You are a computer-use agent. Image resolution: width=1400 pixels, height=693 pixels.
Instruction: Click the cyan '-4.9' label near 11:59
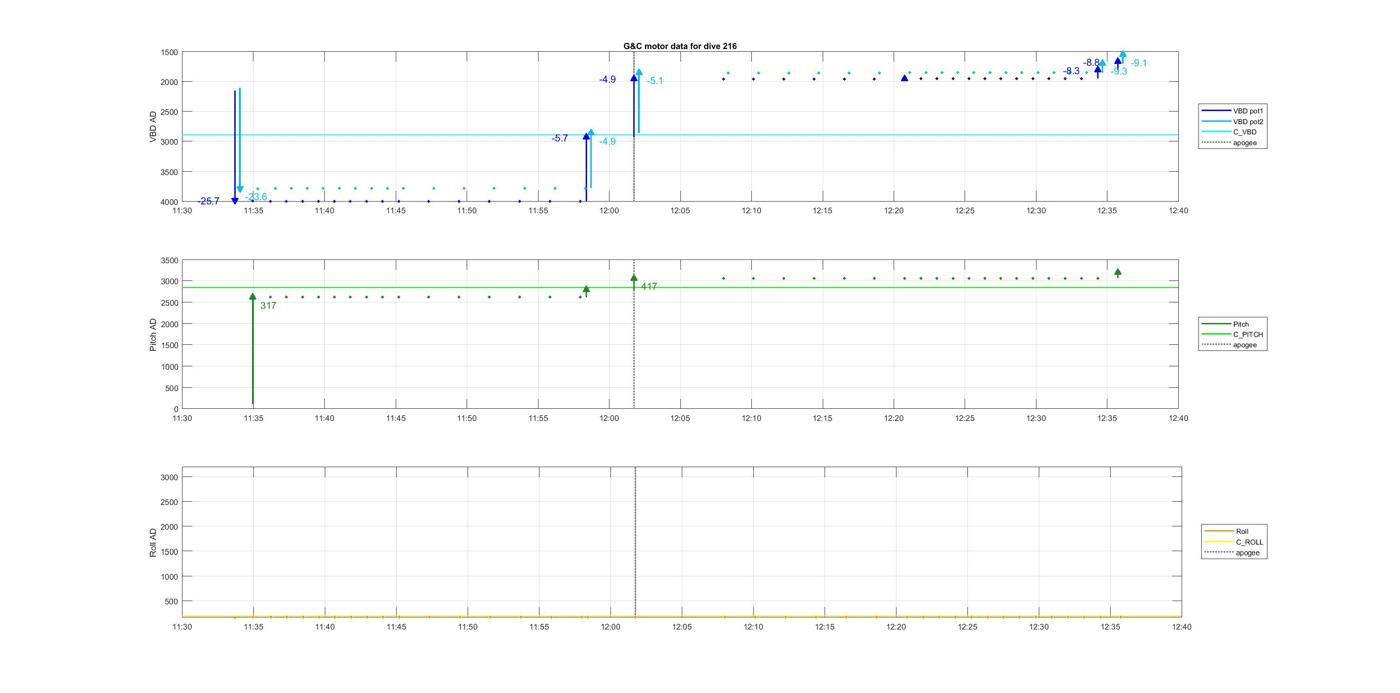pos(607,142)
